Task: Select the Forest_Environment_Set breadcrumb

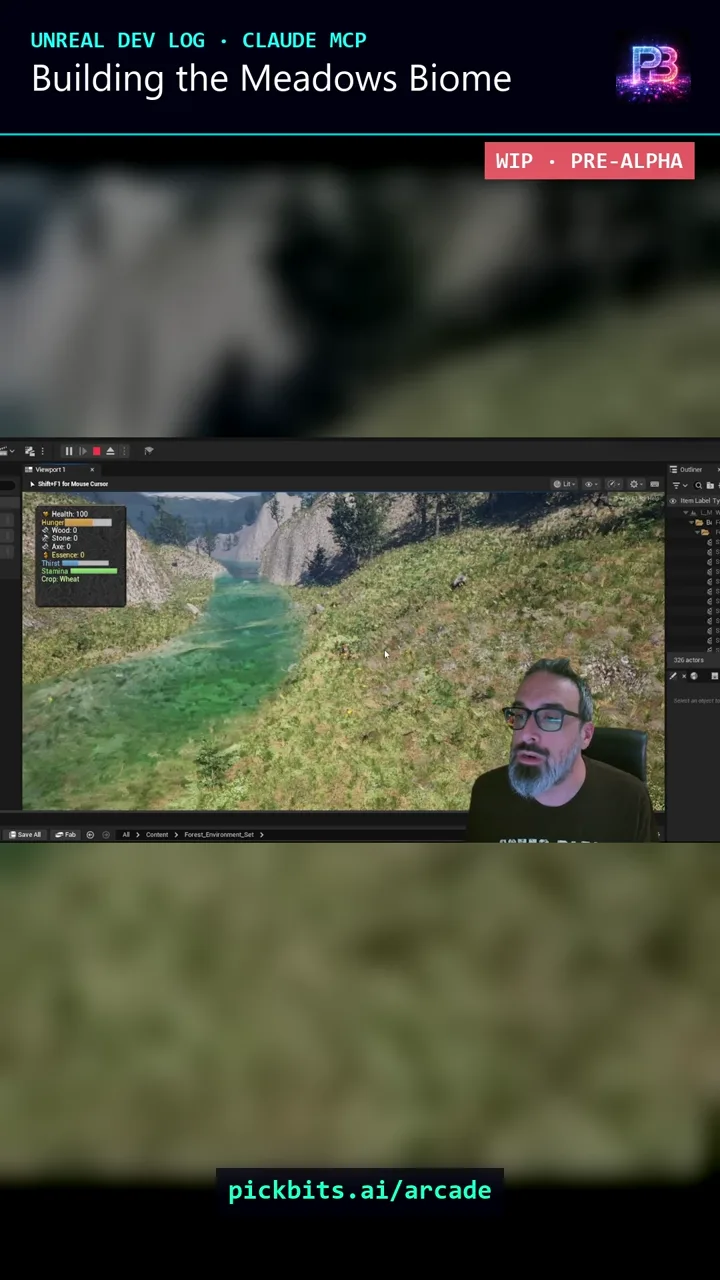Action: pos(219,834)
